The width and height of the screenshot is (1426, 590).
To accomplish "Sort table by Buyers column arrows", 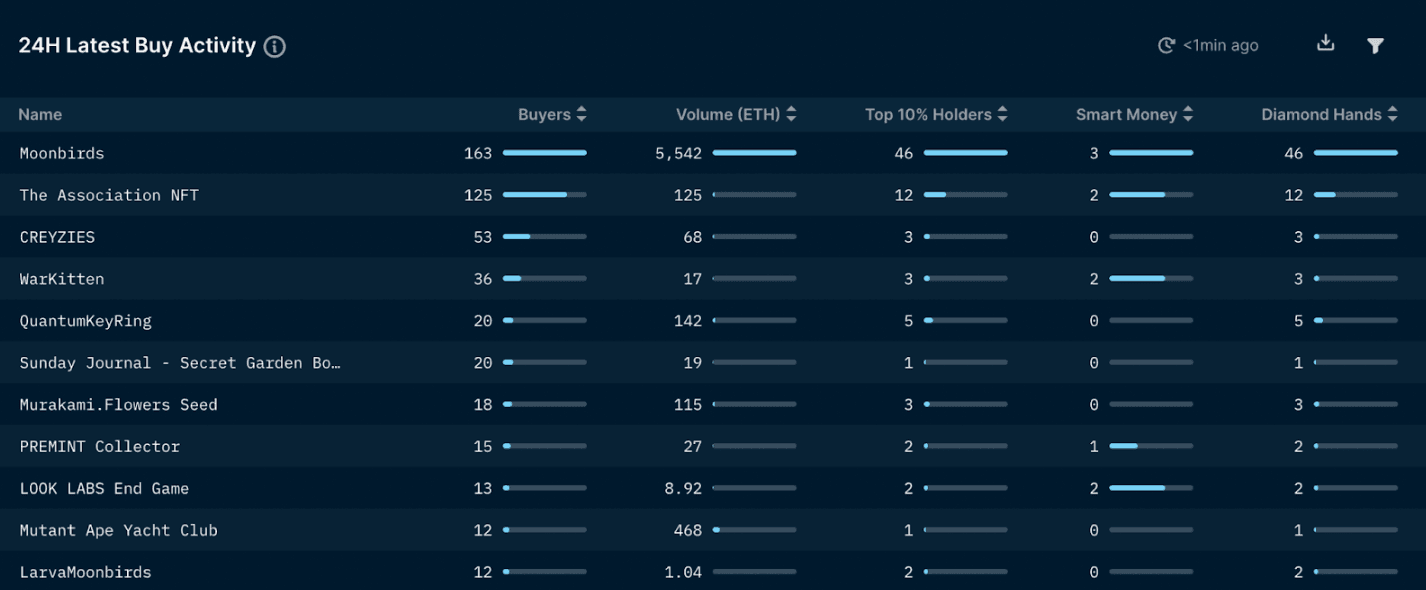I will point(581,115).
